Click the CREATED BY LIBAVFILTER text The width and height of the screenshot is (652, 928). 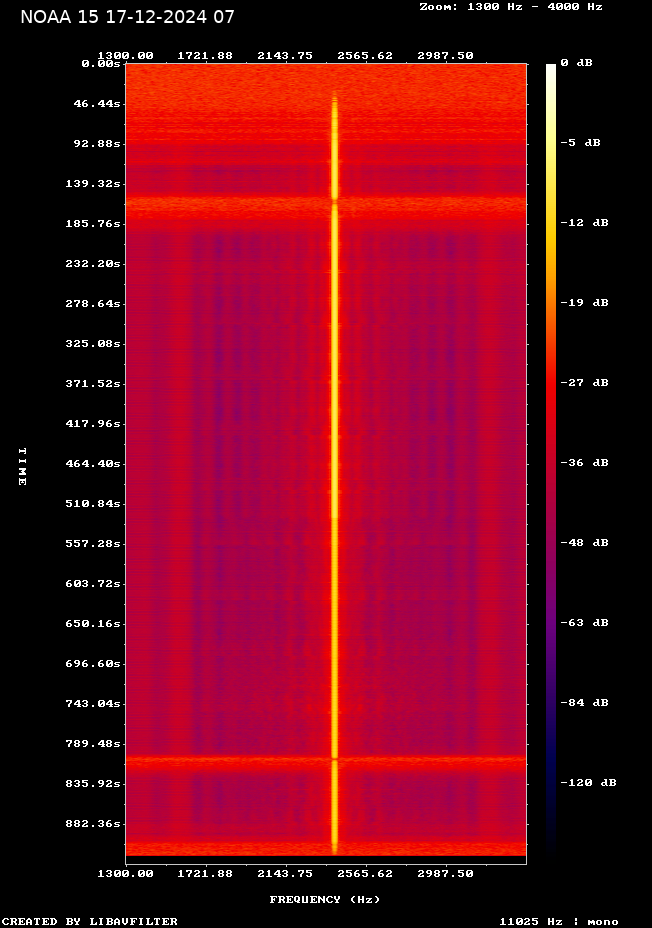point(89,921)
